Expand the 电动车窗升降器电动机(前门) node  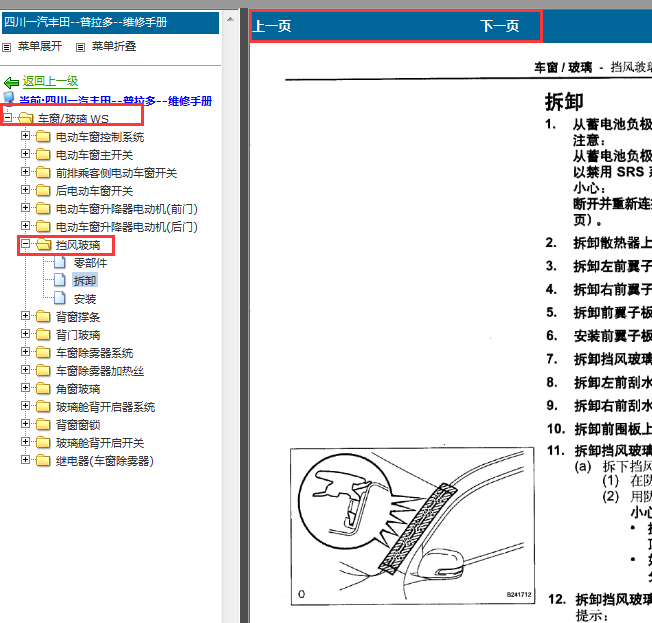click(25, 208)
